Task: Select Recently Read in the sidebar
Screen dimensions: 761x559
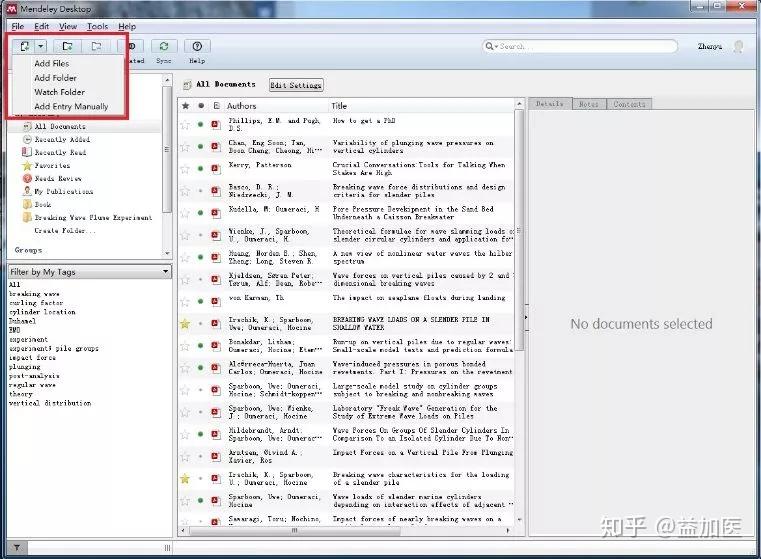Action: [x=60, y=152]
